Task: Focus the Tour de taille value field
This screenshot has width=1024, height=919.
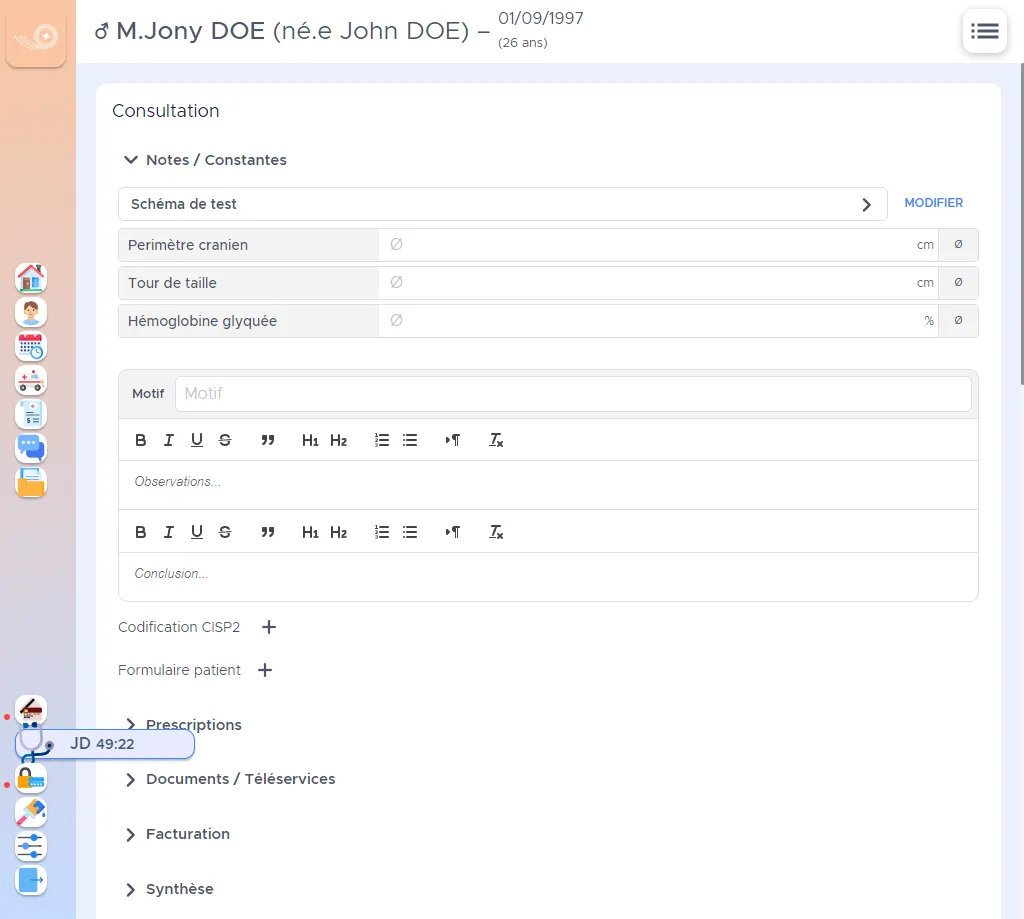Action: point(658,283)
